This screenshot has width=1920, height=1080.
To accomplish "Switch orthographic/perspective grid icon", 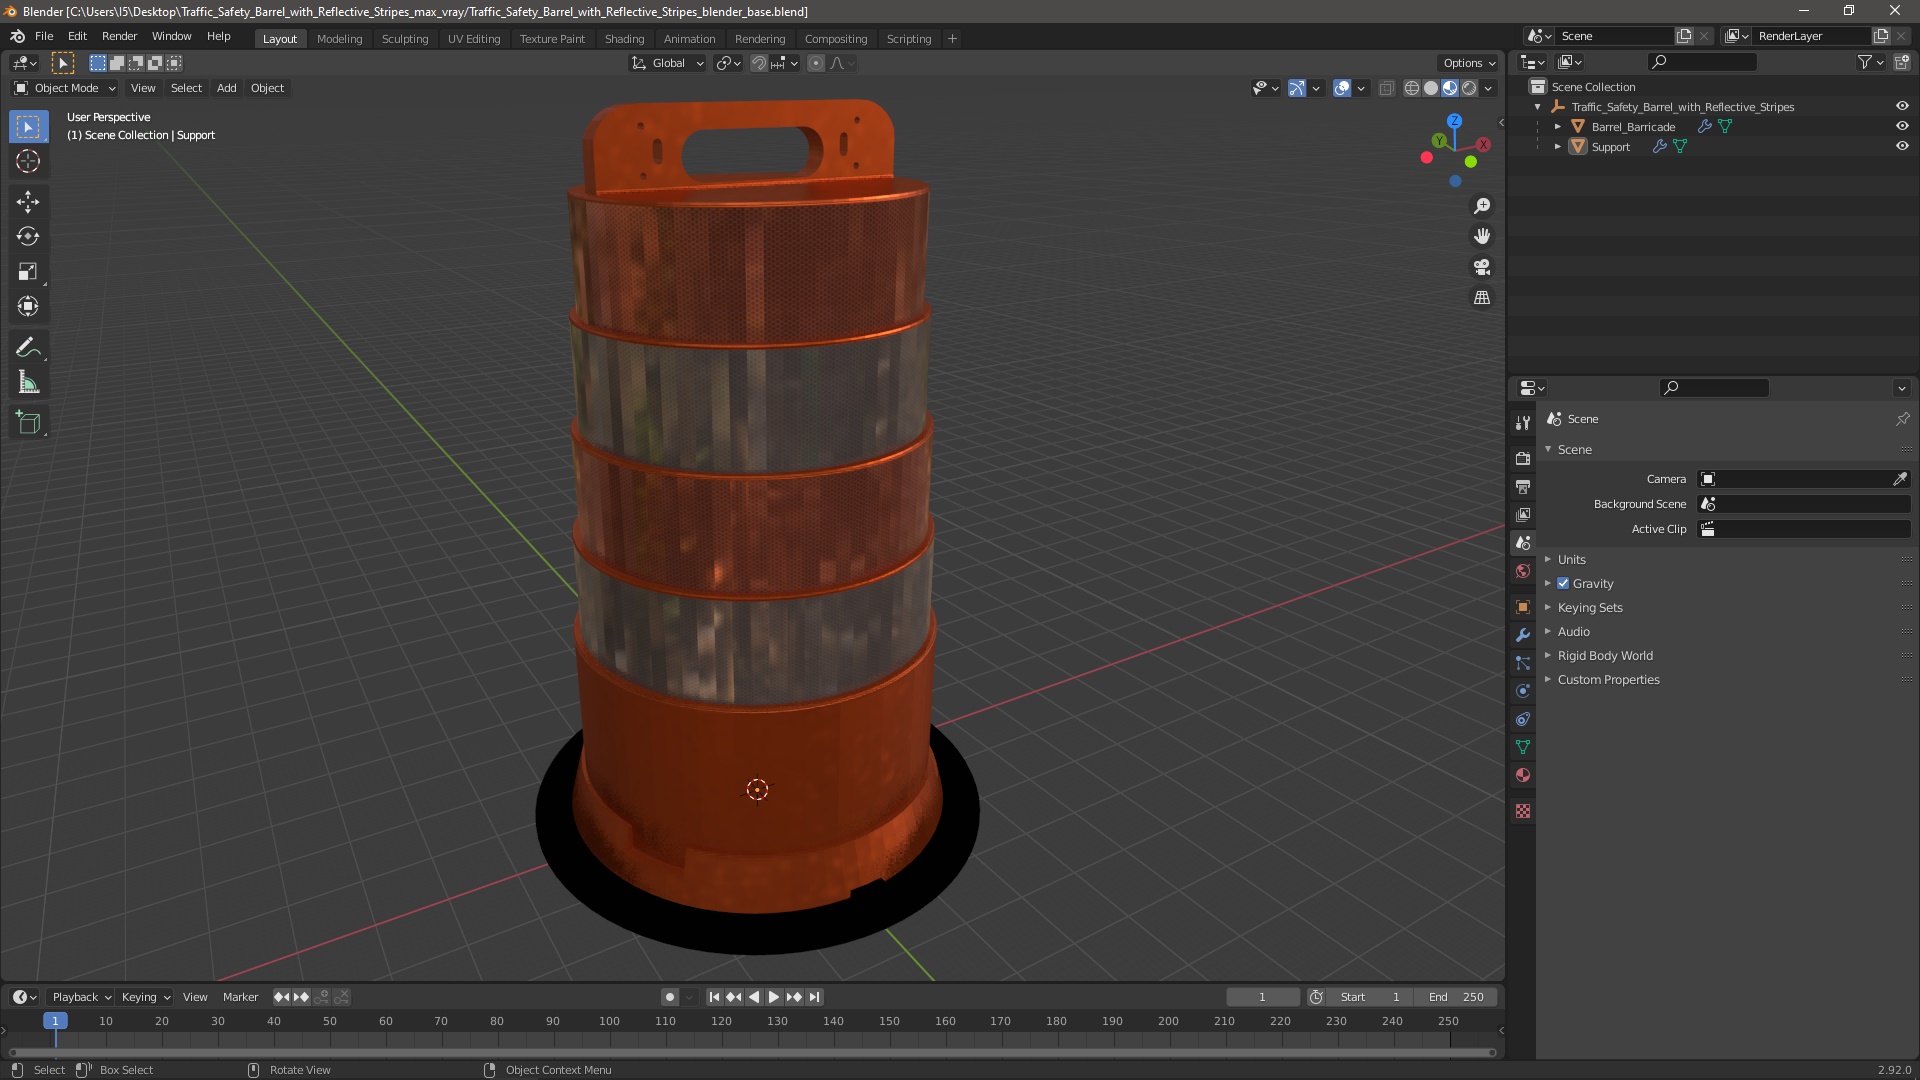I will (x=1482, y=298).
